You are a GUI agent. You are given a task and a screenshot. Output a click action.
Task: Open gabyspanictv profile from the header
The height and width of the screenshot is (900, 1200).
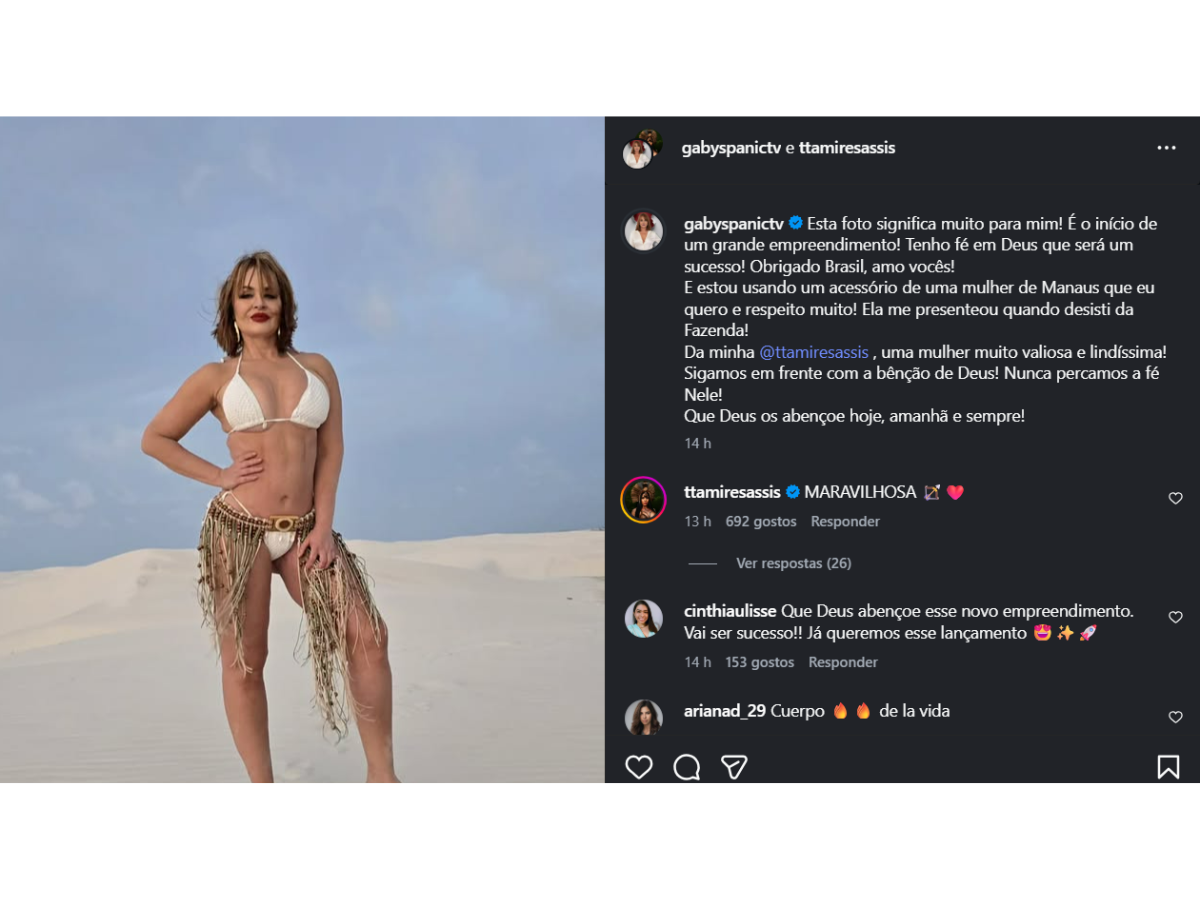[730, 148]
